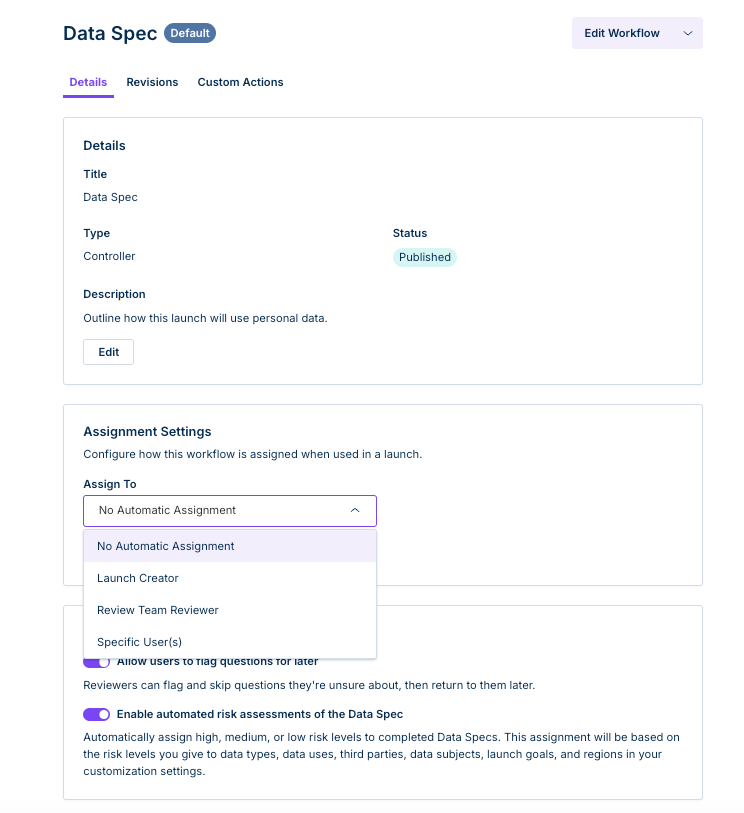Collapse Assign To dropdown via caret icon
The image size is (744, 813).
355,510
